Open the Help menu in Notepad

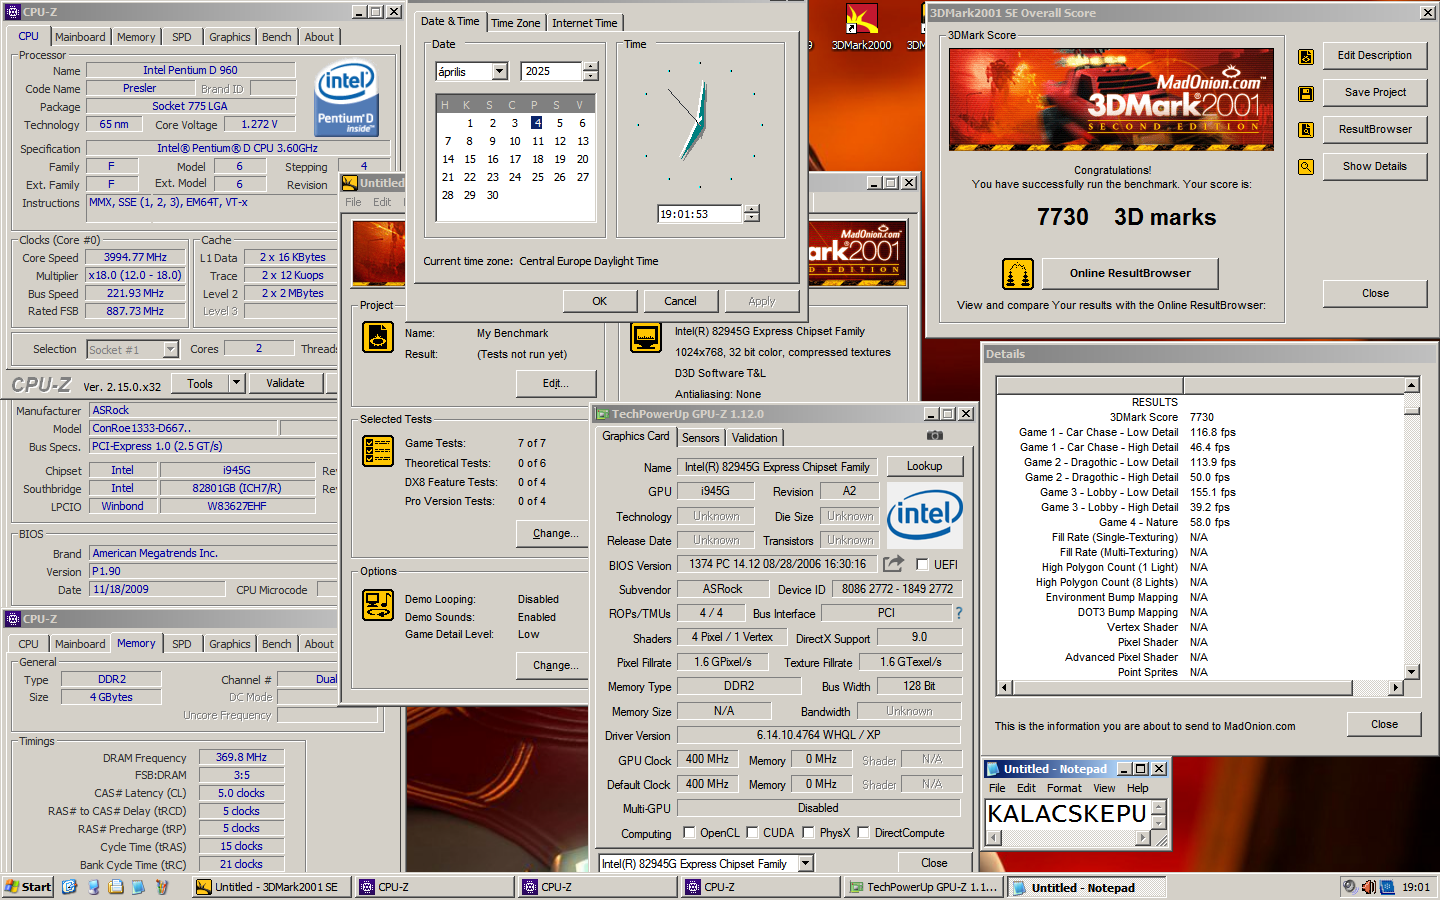1138,788
